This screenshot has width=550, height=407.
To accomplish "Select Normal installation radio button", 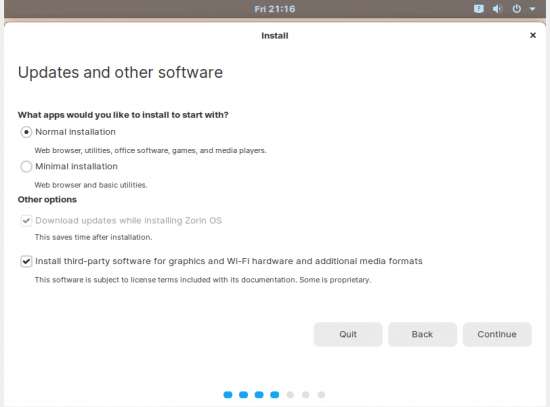I will 26,132.
